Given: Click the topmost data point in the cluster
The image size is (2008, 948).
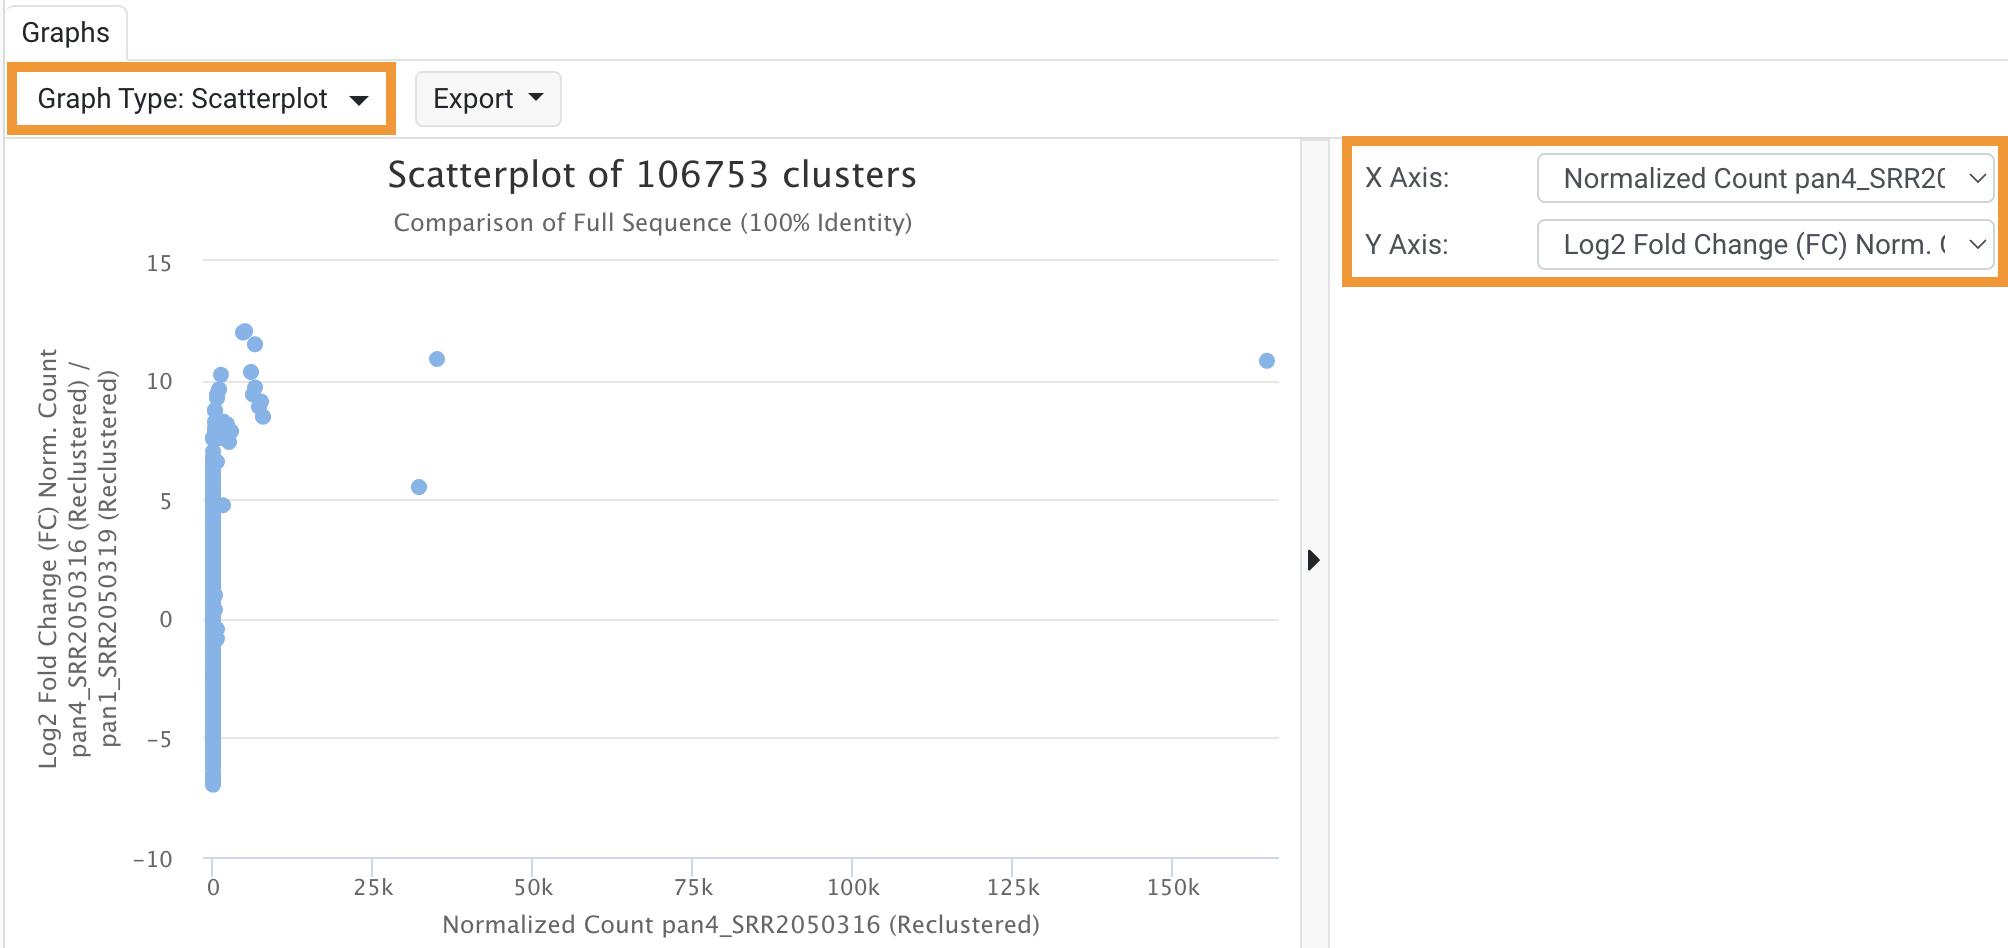Looking at the screenshot, I should click(x=244, y=332).
